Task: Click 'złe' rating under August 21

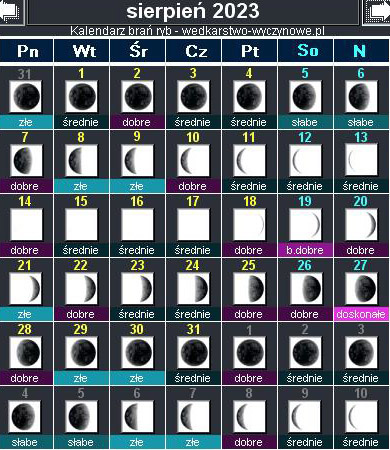Action: (x=26, y=314)
